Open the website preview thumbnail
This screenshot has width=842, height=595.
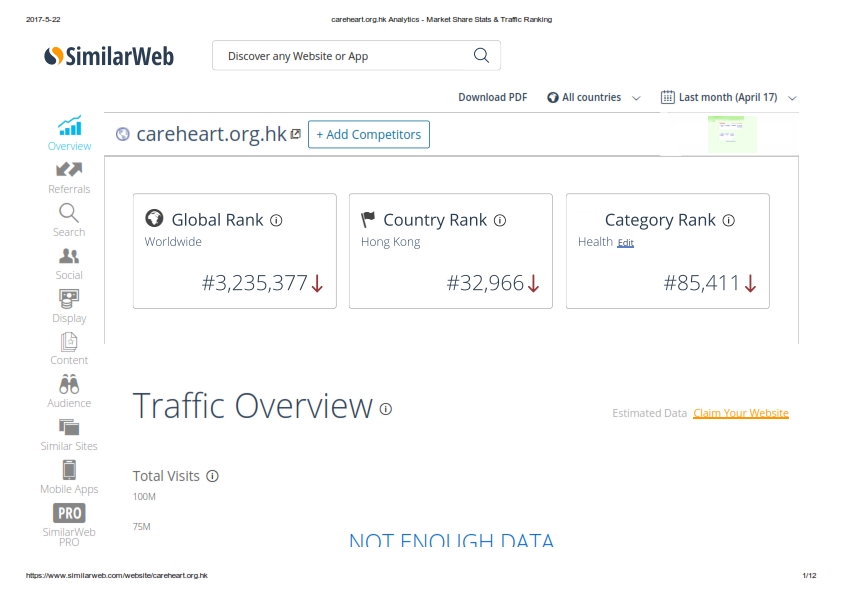pos(732,134)
